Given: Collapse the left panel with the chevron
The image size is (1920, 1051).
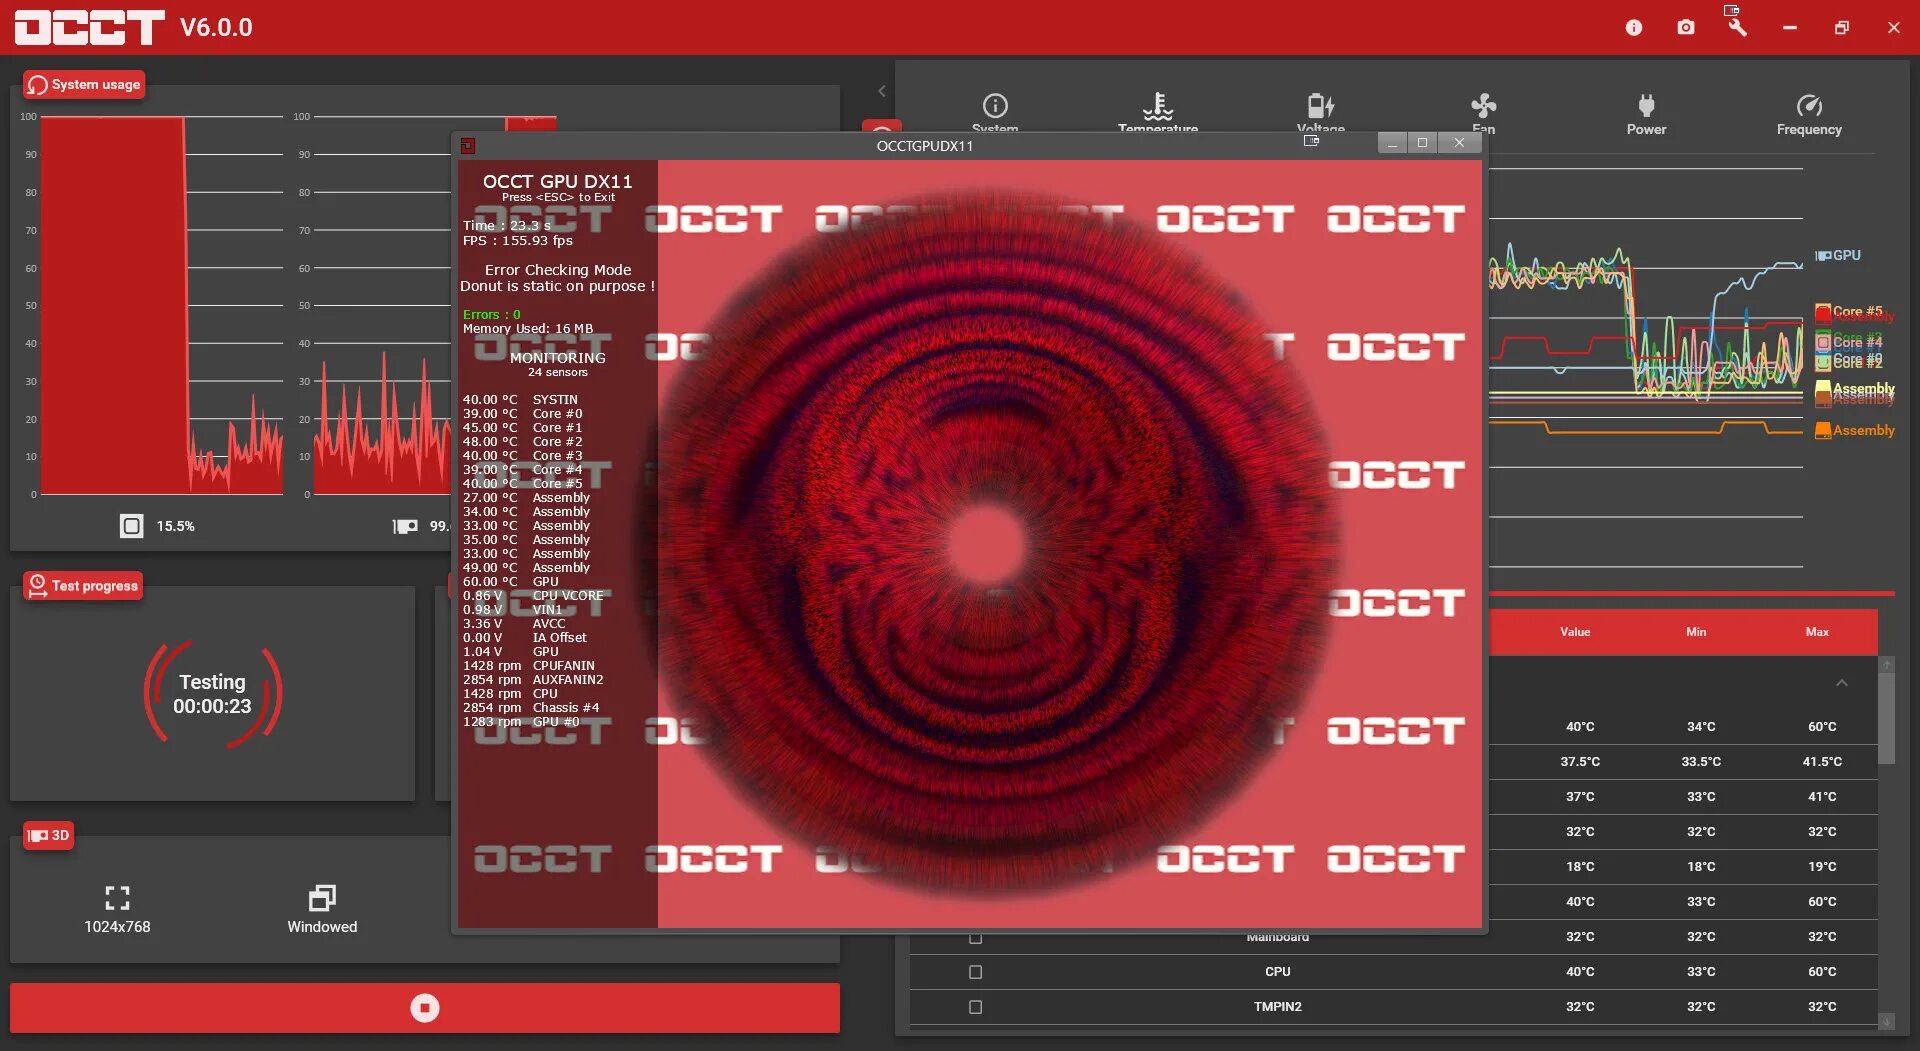Looking at the screenshot, I should (x=882, y=91).
